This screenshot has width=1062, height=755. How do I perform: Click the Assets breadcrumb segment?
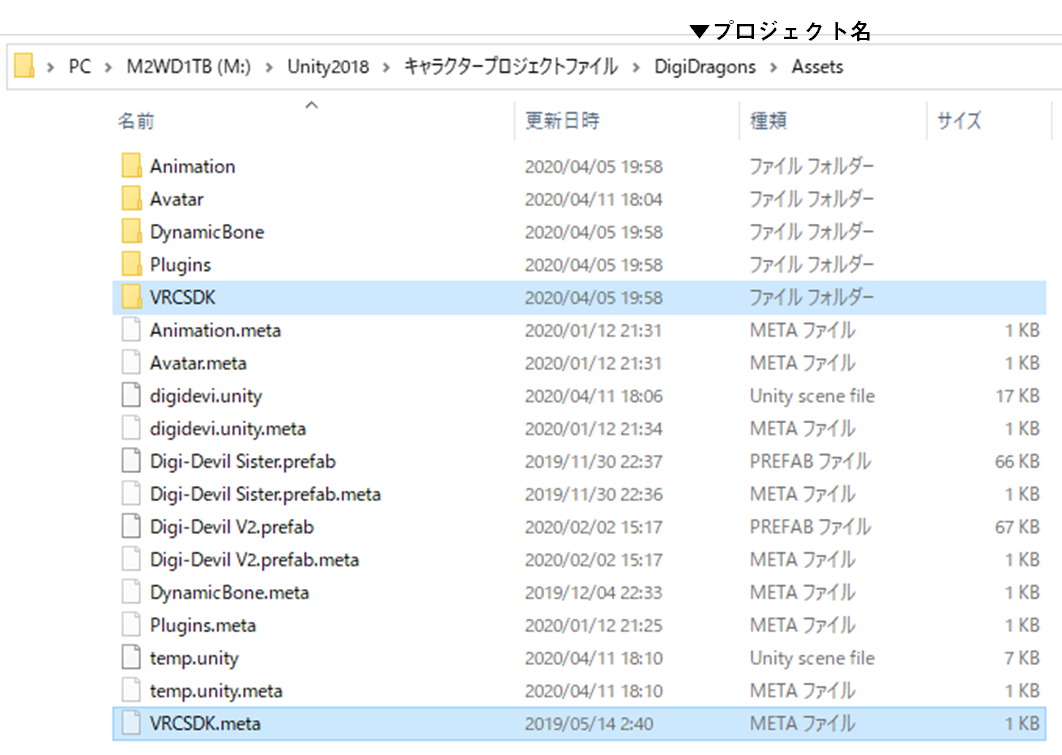coord(817,66)
